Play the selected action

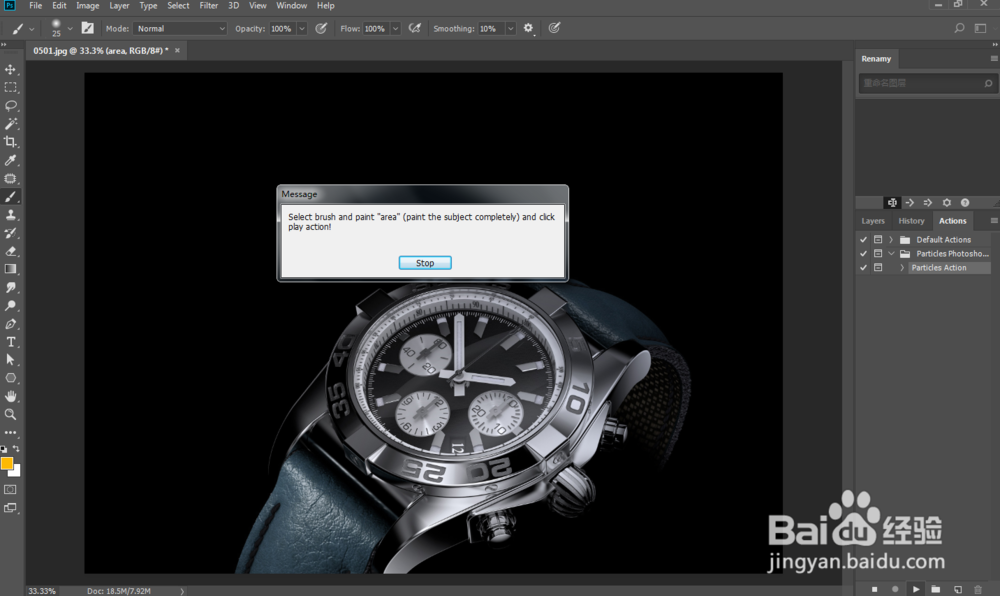point(916,589)
